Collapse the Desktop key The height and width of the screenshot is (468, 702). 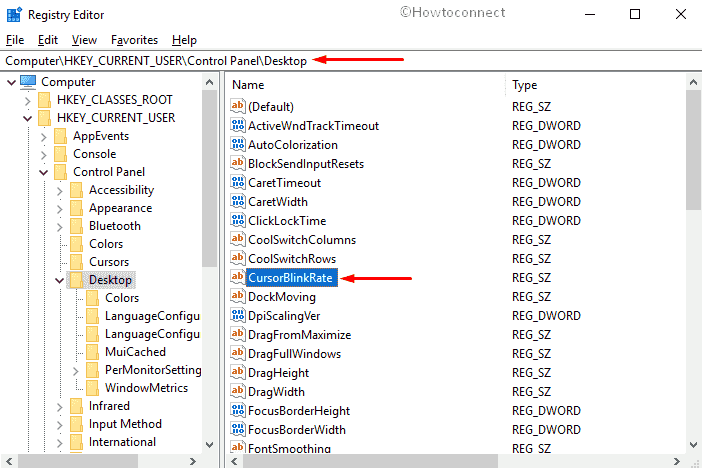(x=60, y=281)
